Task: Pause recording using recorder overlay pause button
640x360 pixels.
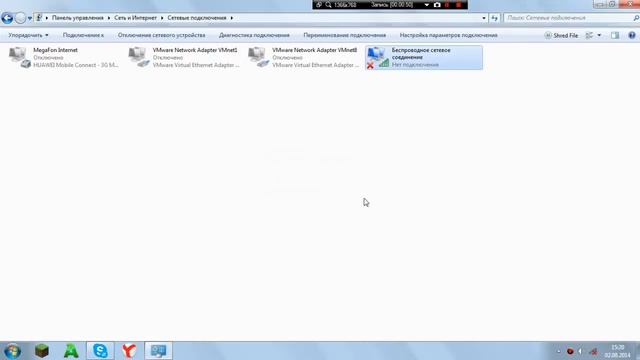Action: [447, 5]
